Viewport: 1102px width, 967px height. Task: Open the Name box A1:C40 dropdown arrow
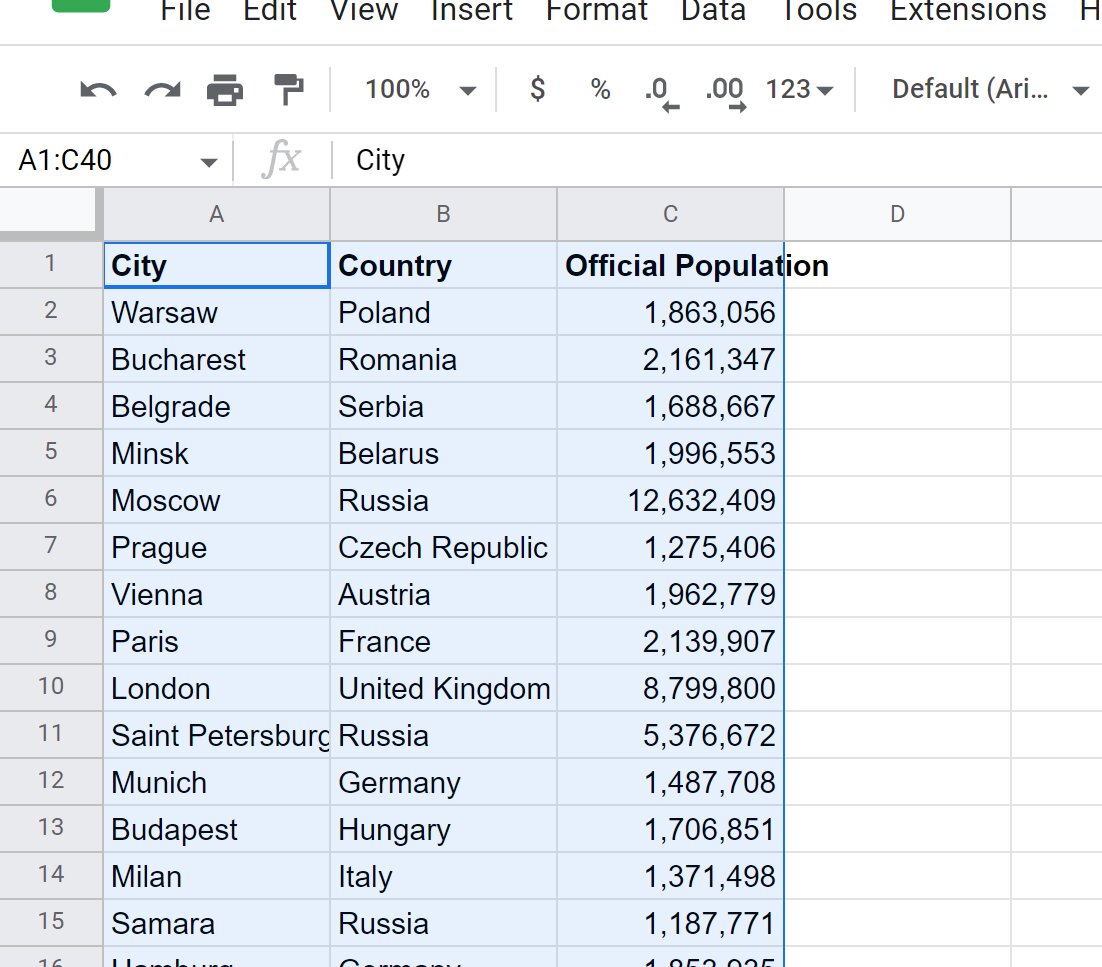pos(208,162)
